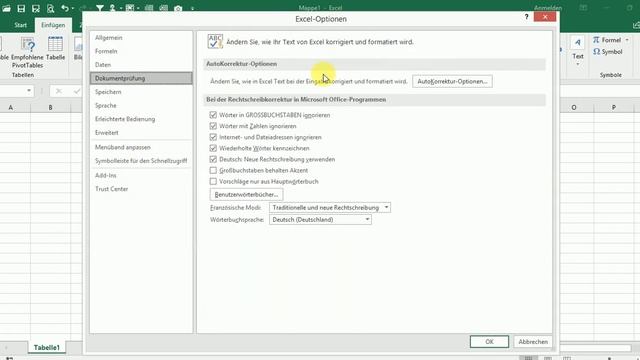Click the Save As icon in quick access toolbar

pos(36,8)
